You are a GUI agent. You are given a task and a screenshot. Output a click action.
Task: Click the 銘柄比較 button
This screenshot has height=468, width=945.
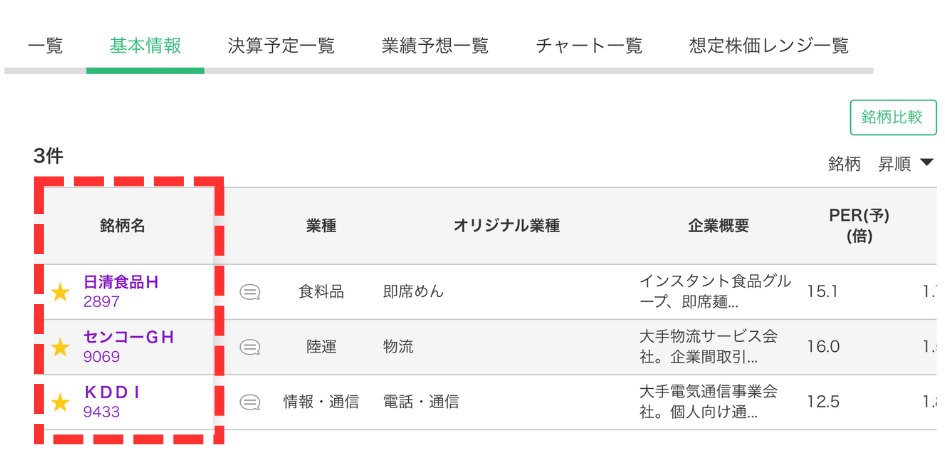pos(893,117)
